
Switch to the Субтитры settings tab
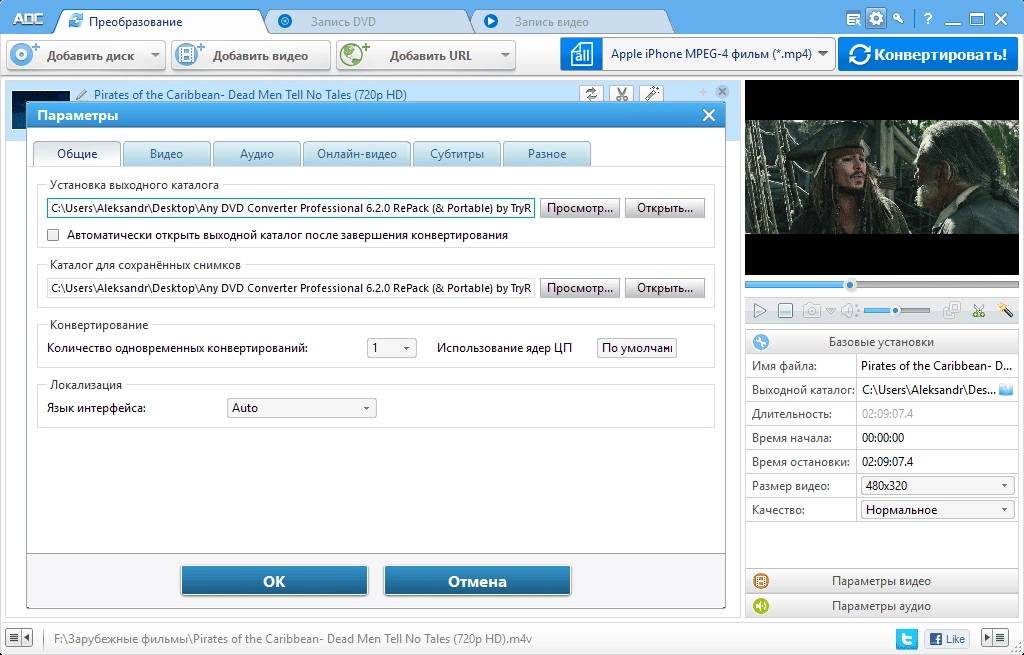(x=457, y=154)
